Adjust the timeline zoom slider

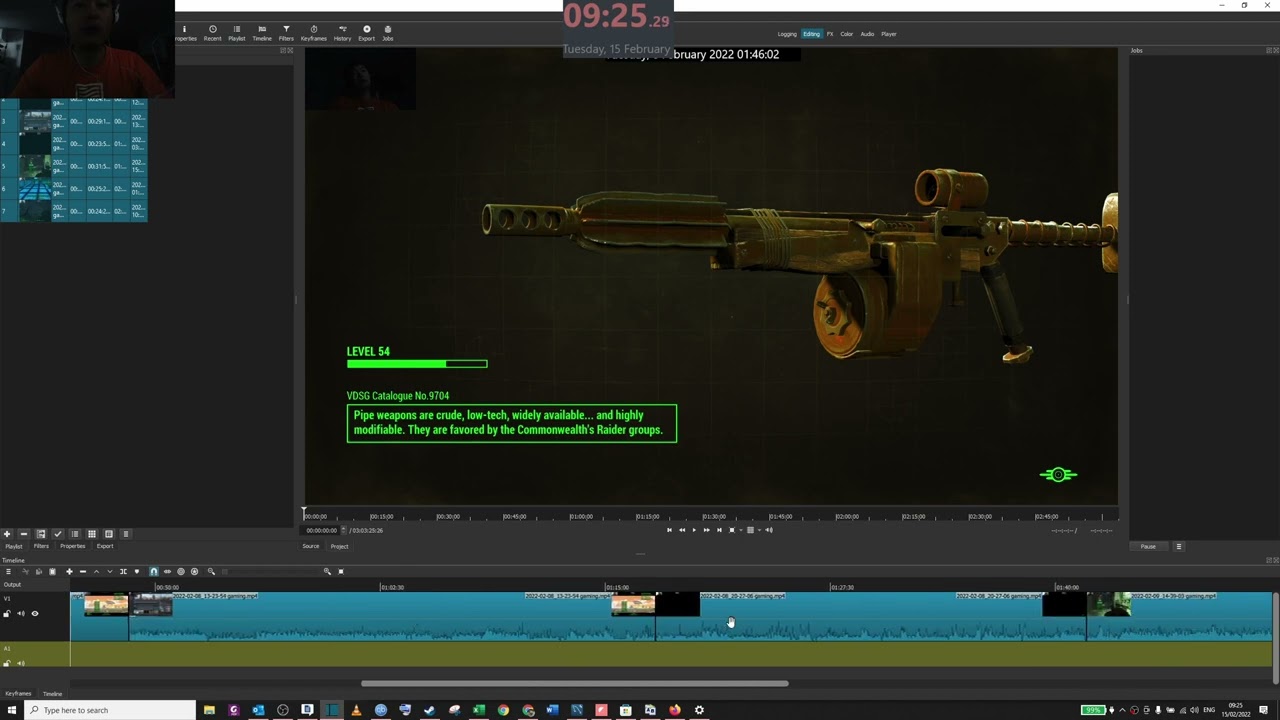tap(269, 571)
